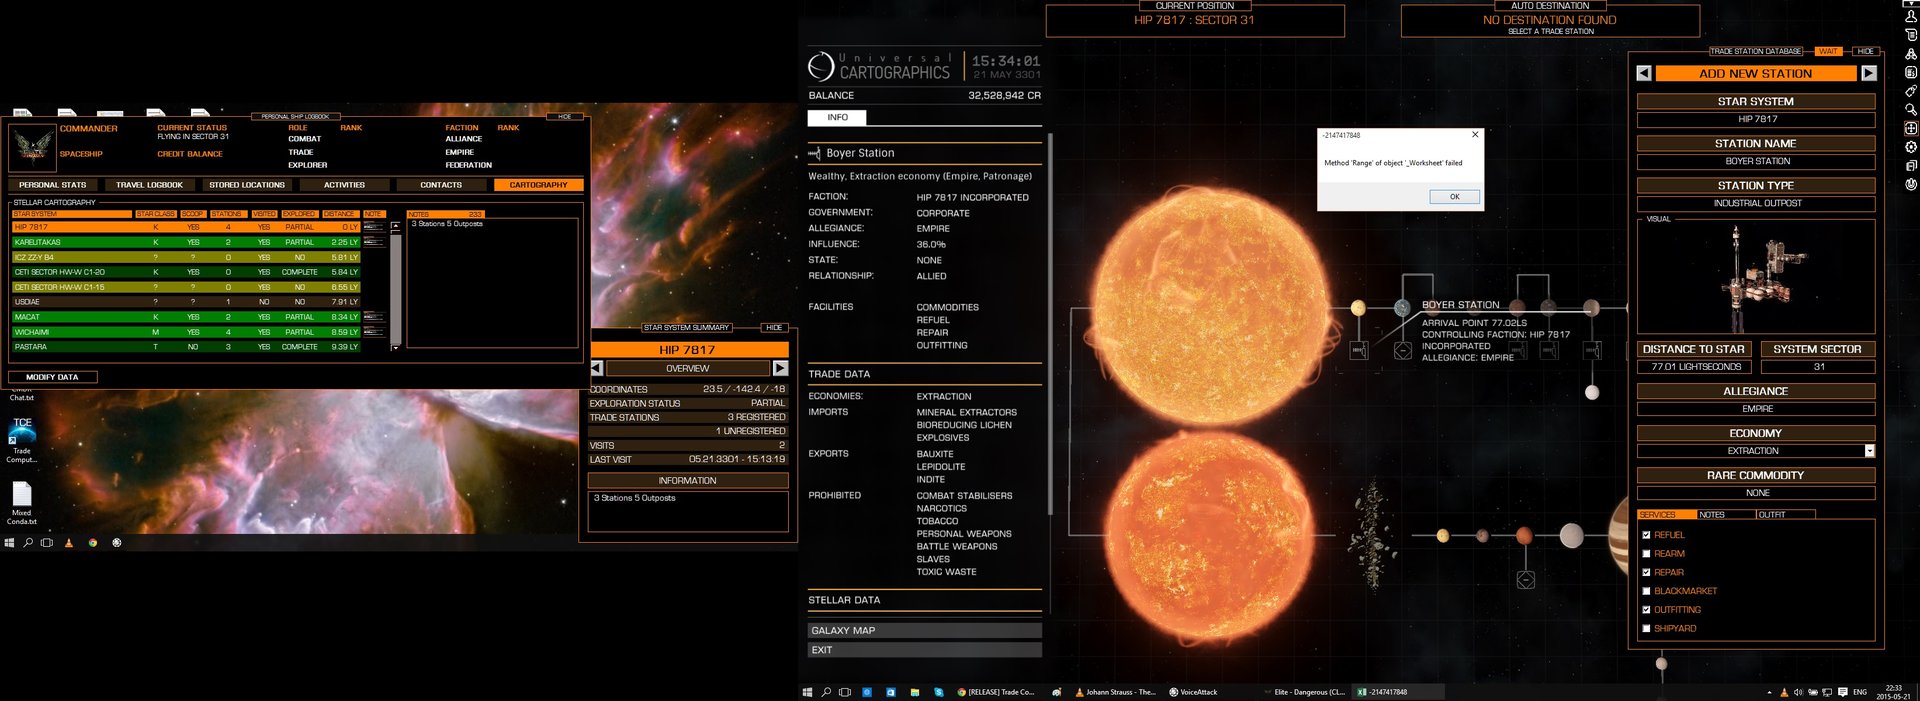This screenshot has width=1920, height=701.
Task: Hide the Trade Station Database panel
Action: coord(1865,51)
